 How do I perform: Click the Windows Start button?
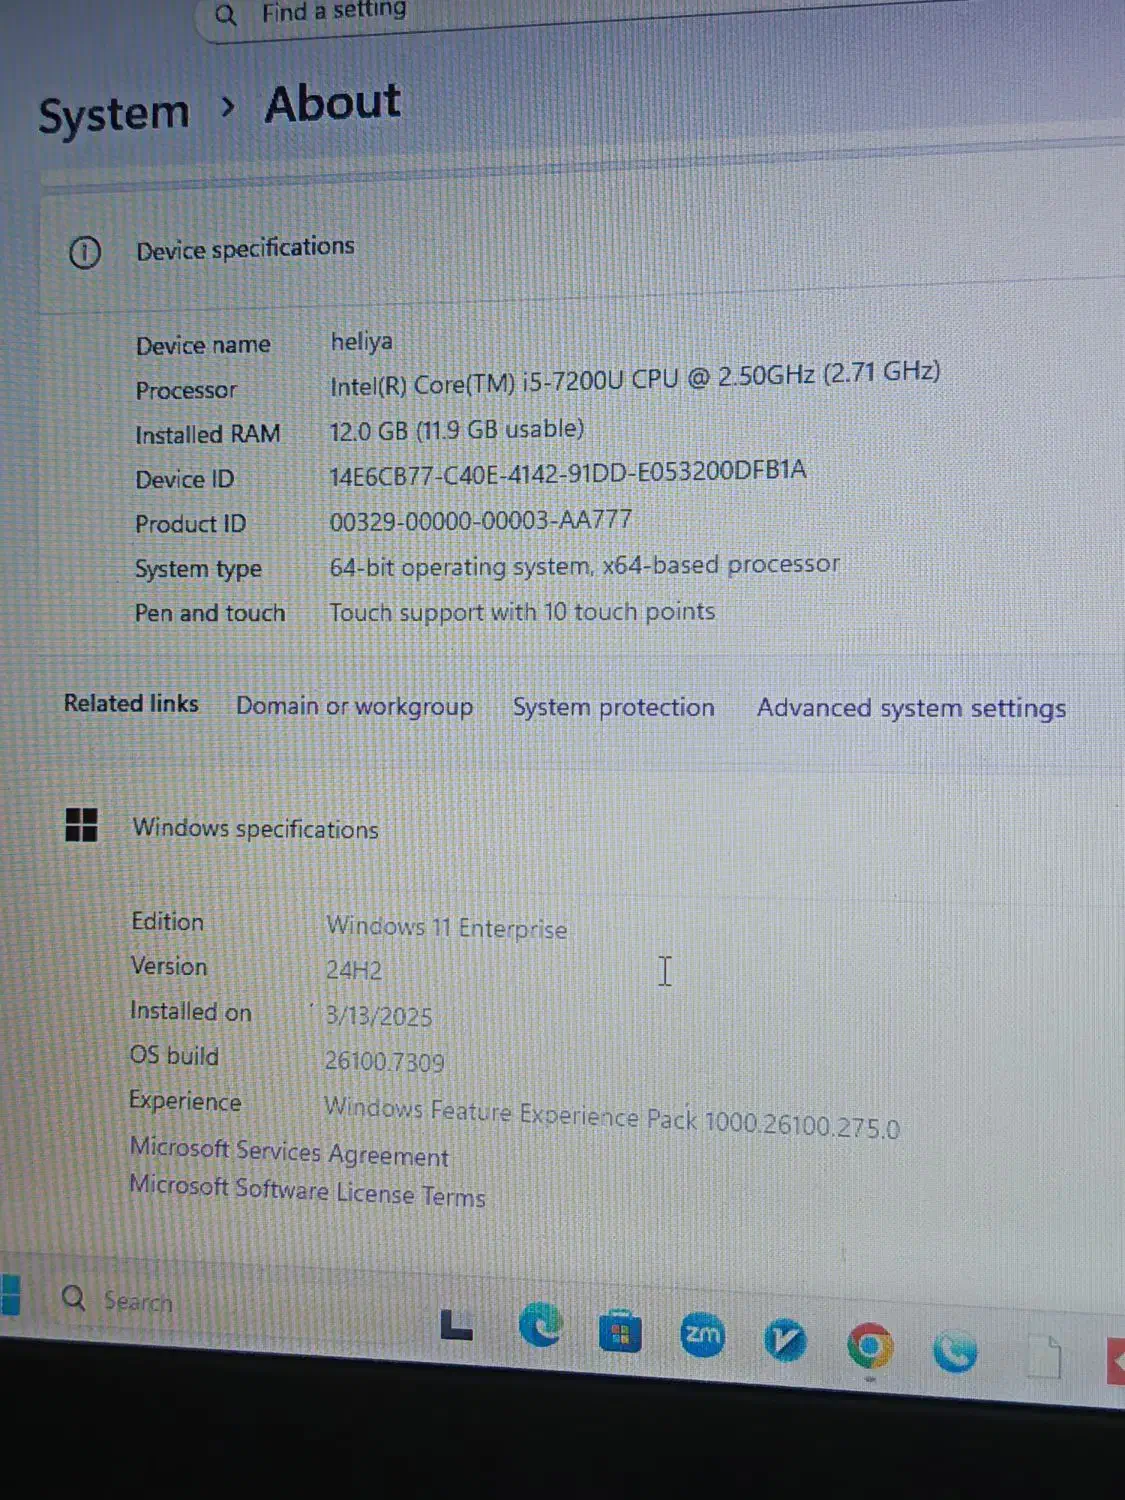(x=9, y=1293)
